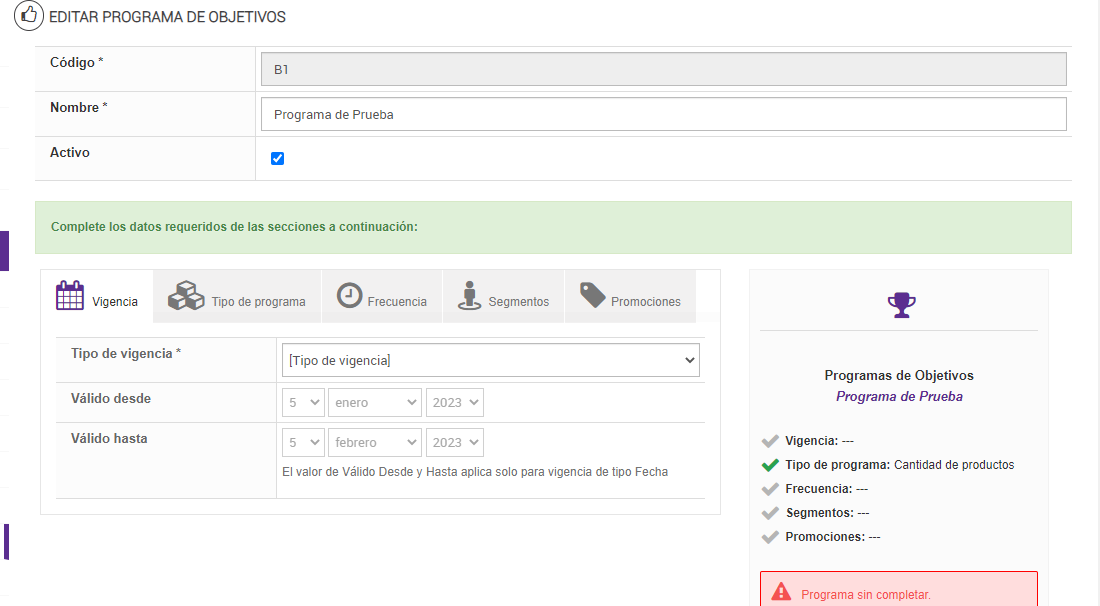
Task: Uncheck the Activo checkbox
Action: point(278,158)
